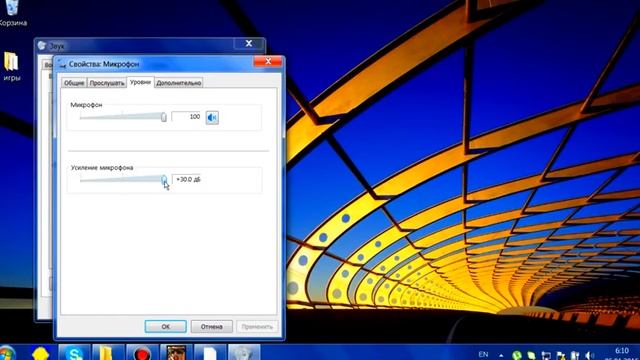
Task: Switch to the Общие tab
Action: click(x=74, y=83)
